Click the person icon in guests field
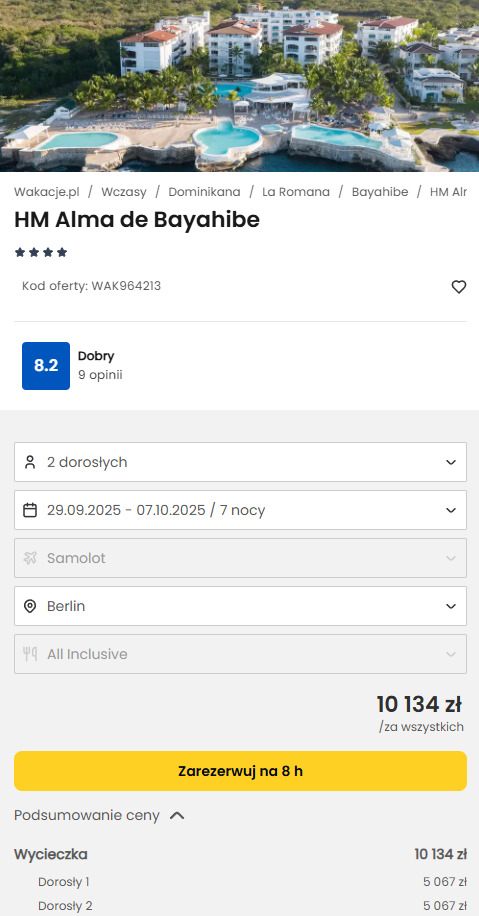Viewport: 479px width, 916px height. click(x=30, y=462)
